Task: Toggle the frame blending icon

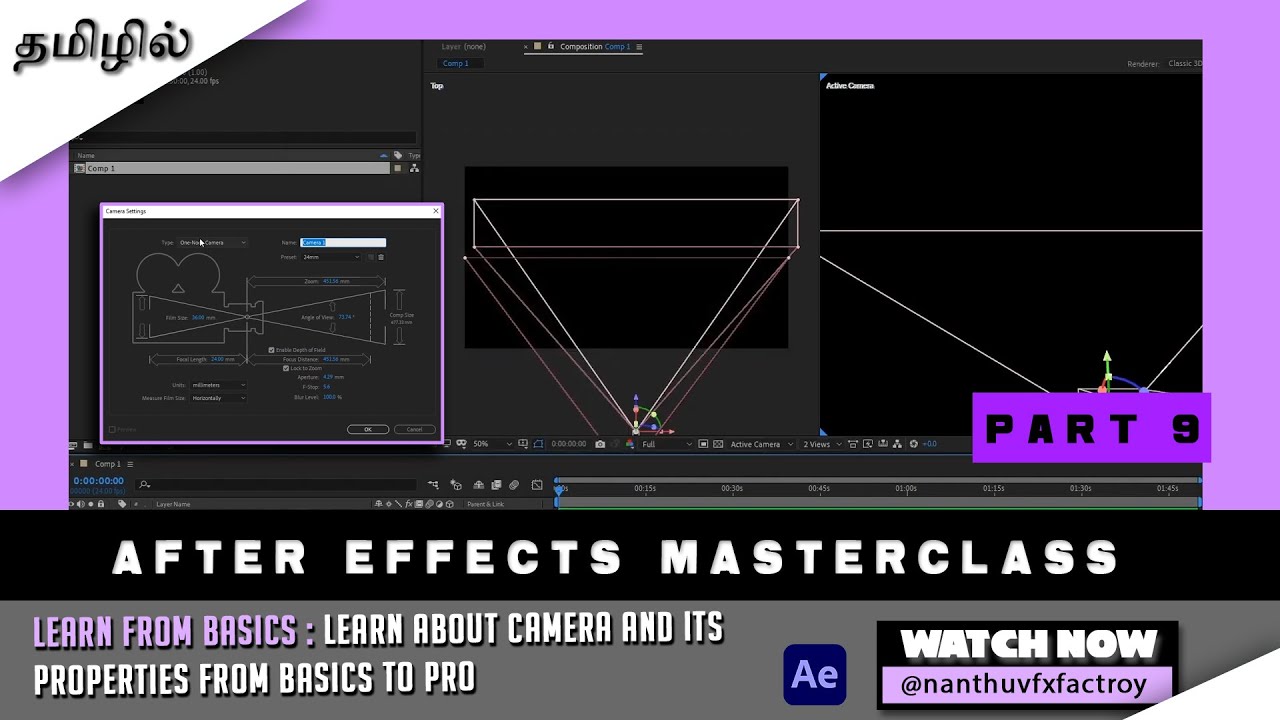Action: tap(496, 484)
